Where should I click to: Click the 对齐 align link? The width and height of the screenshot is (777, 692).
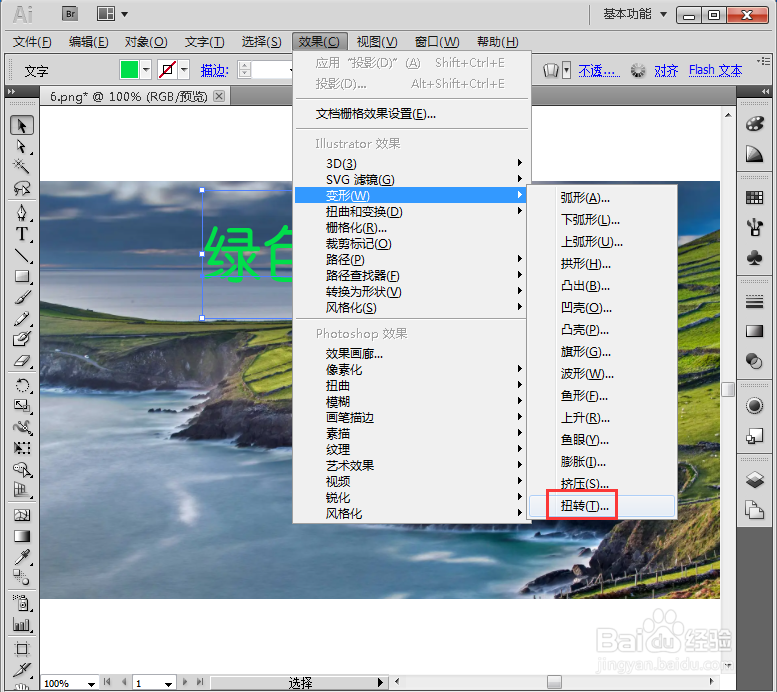[666, 71]
